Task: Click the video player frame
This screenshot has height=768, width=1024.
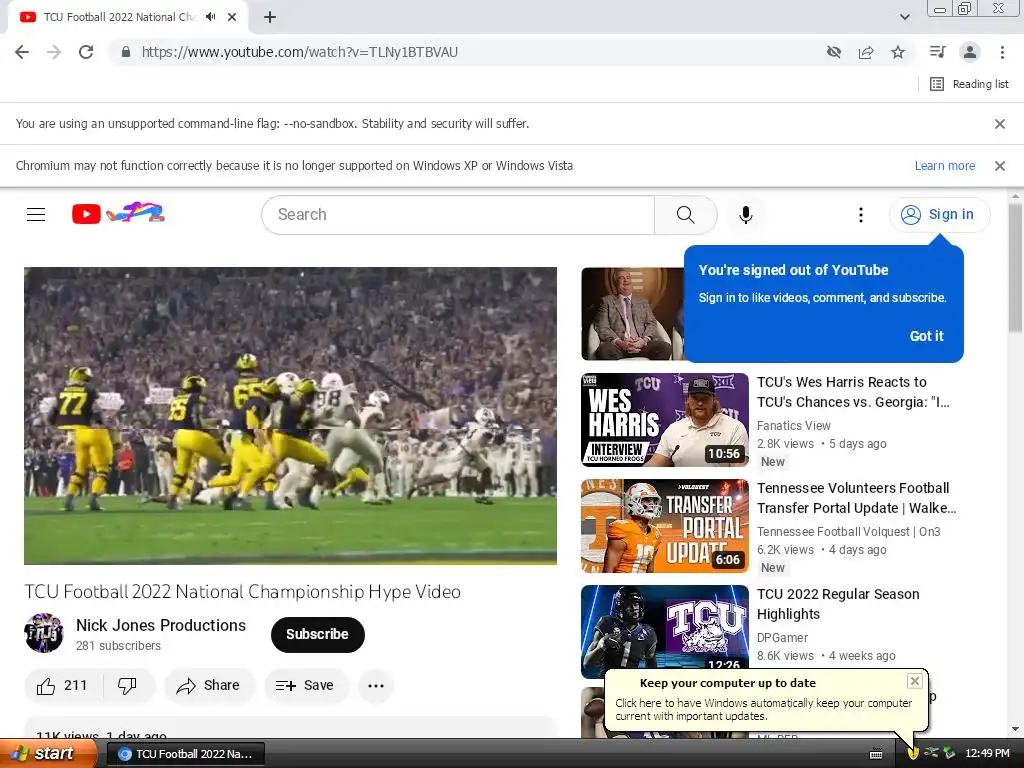Action: [x=291, y=415]
